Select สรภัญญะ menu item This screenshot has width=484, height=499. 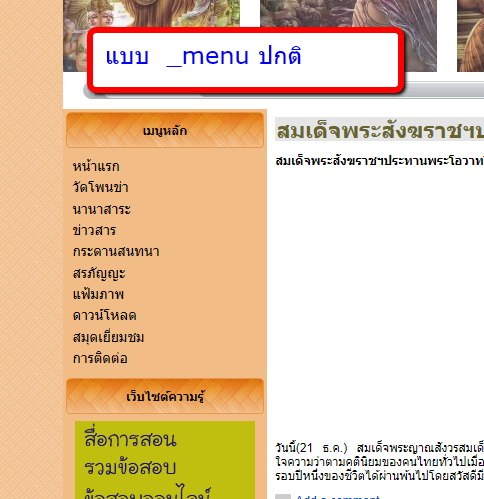click(x=99, y=273)
